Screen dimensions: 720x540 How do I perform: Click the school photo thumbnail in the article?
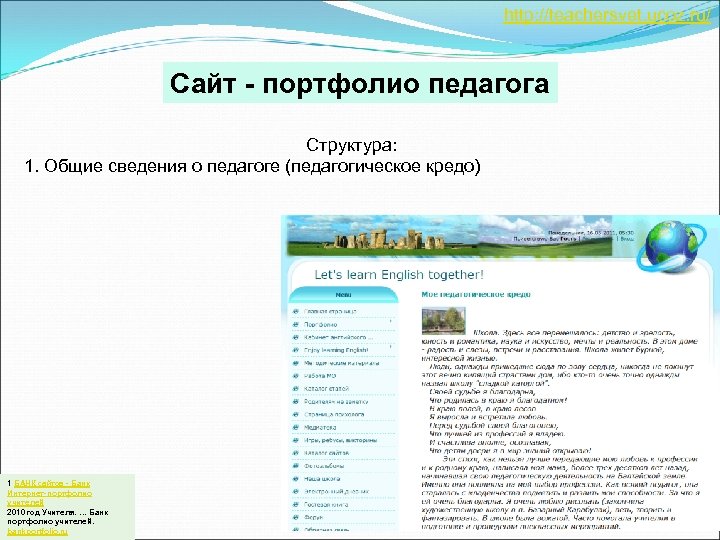[443, 320]
